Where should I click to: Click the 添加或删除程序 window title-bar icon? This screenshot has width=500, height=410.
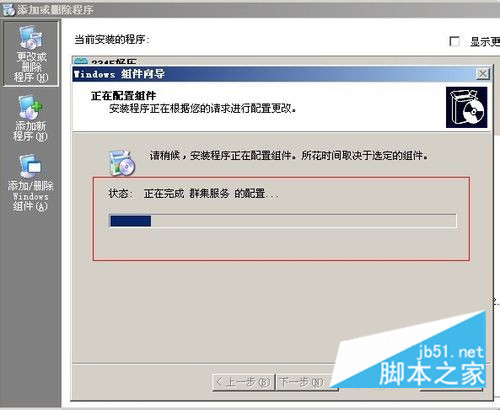click(x=8, y=9)
